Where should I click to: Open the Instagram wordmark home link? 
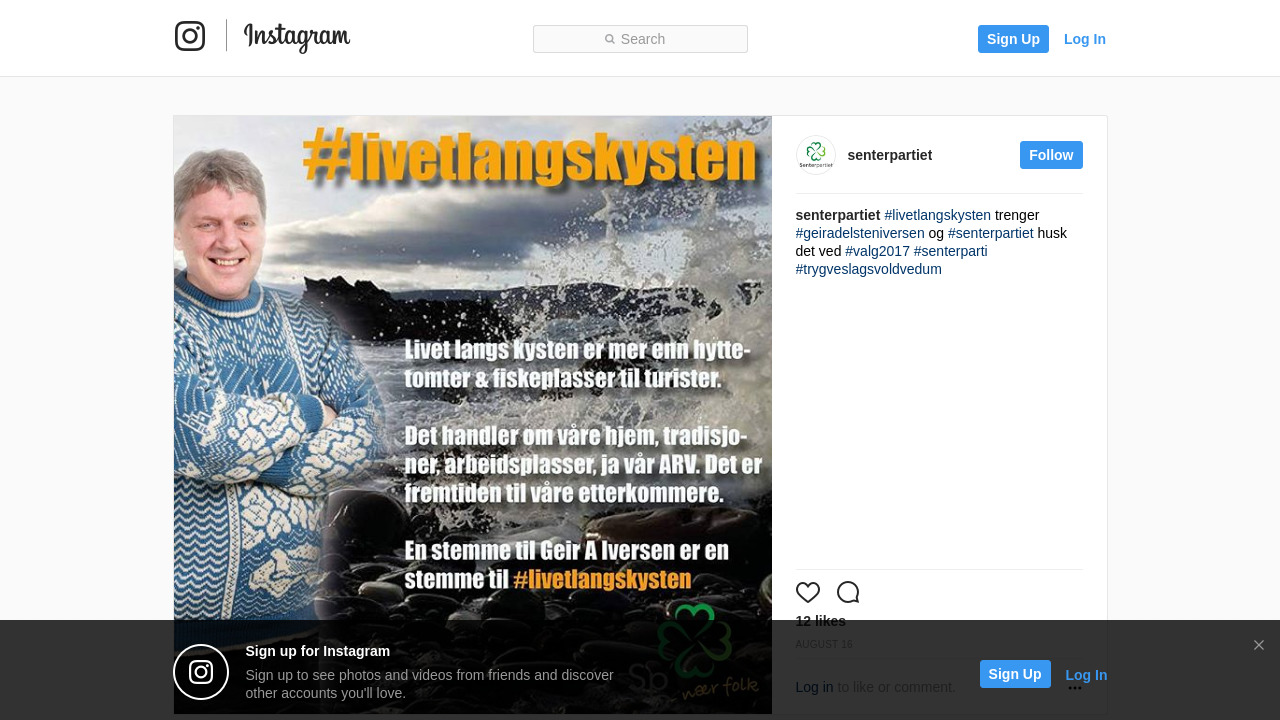[x=297, y=37]
